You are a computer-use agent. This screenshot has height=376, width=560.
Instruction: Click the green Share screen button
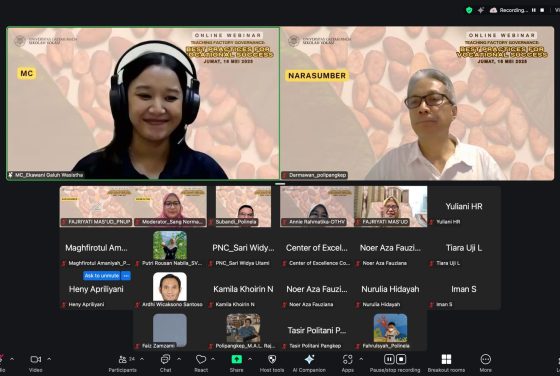tap(236, 359)
